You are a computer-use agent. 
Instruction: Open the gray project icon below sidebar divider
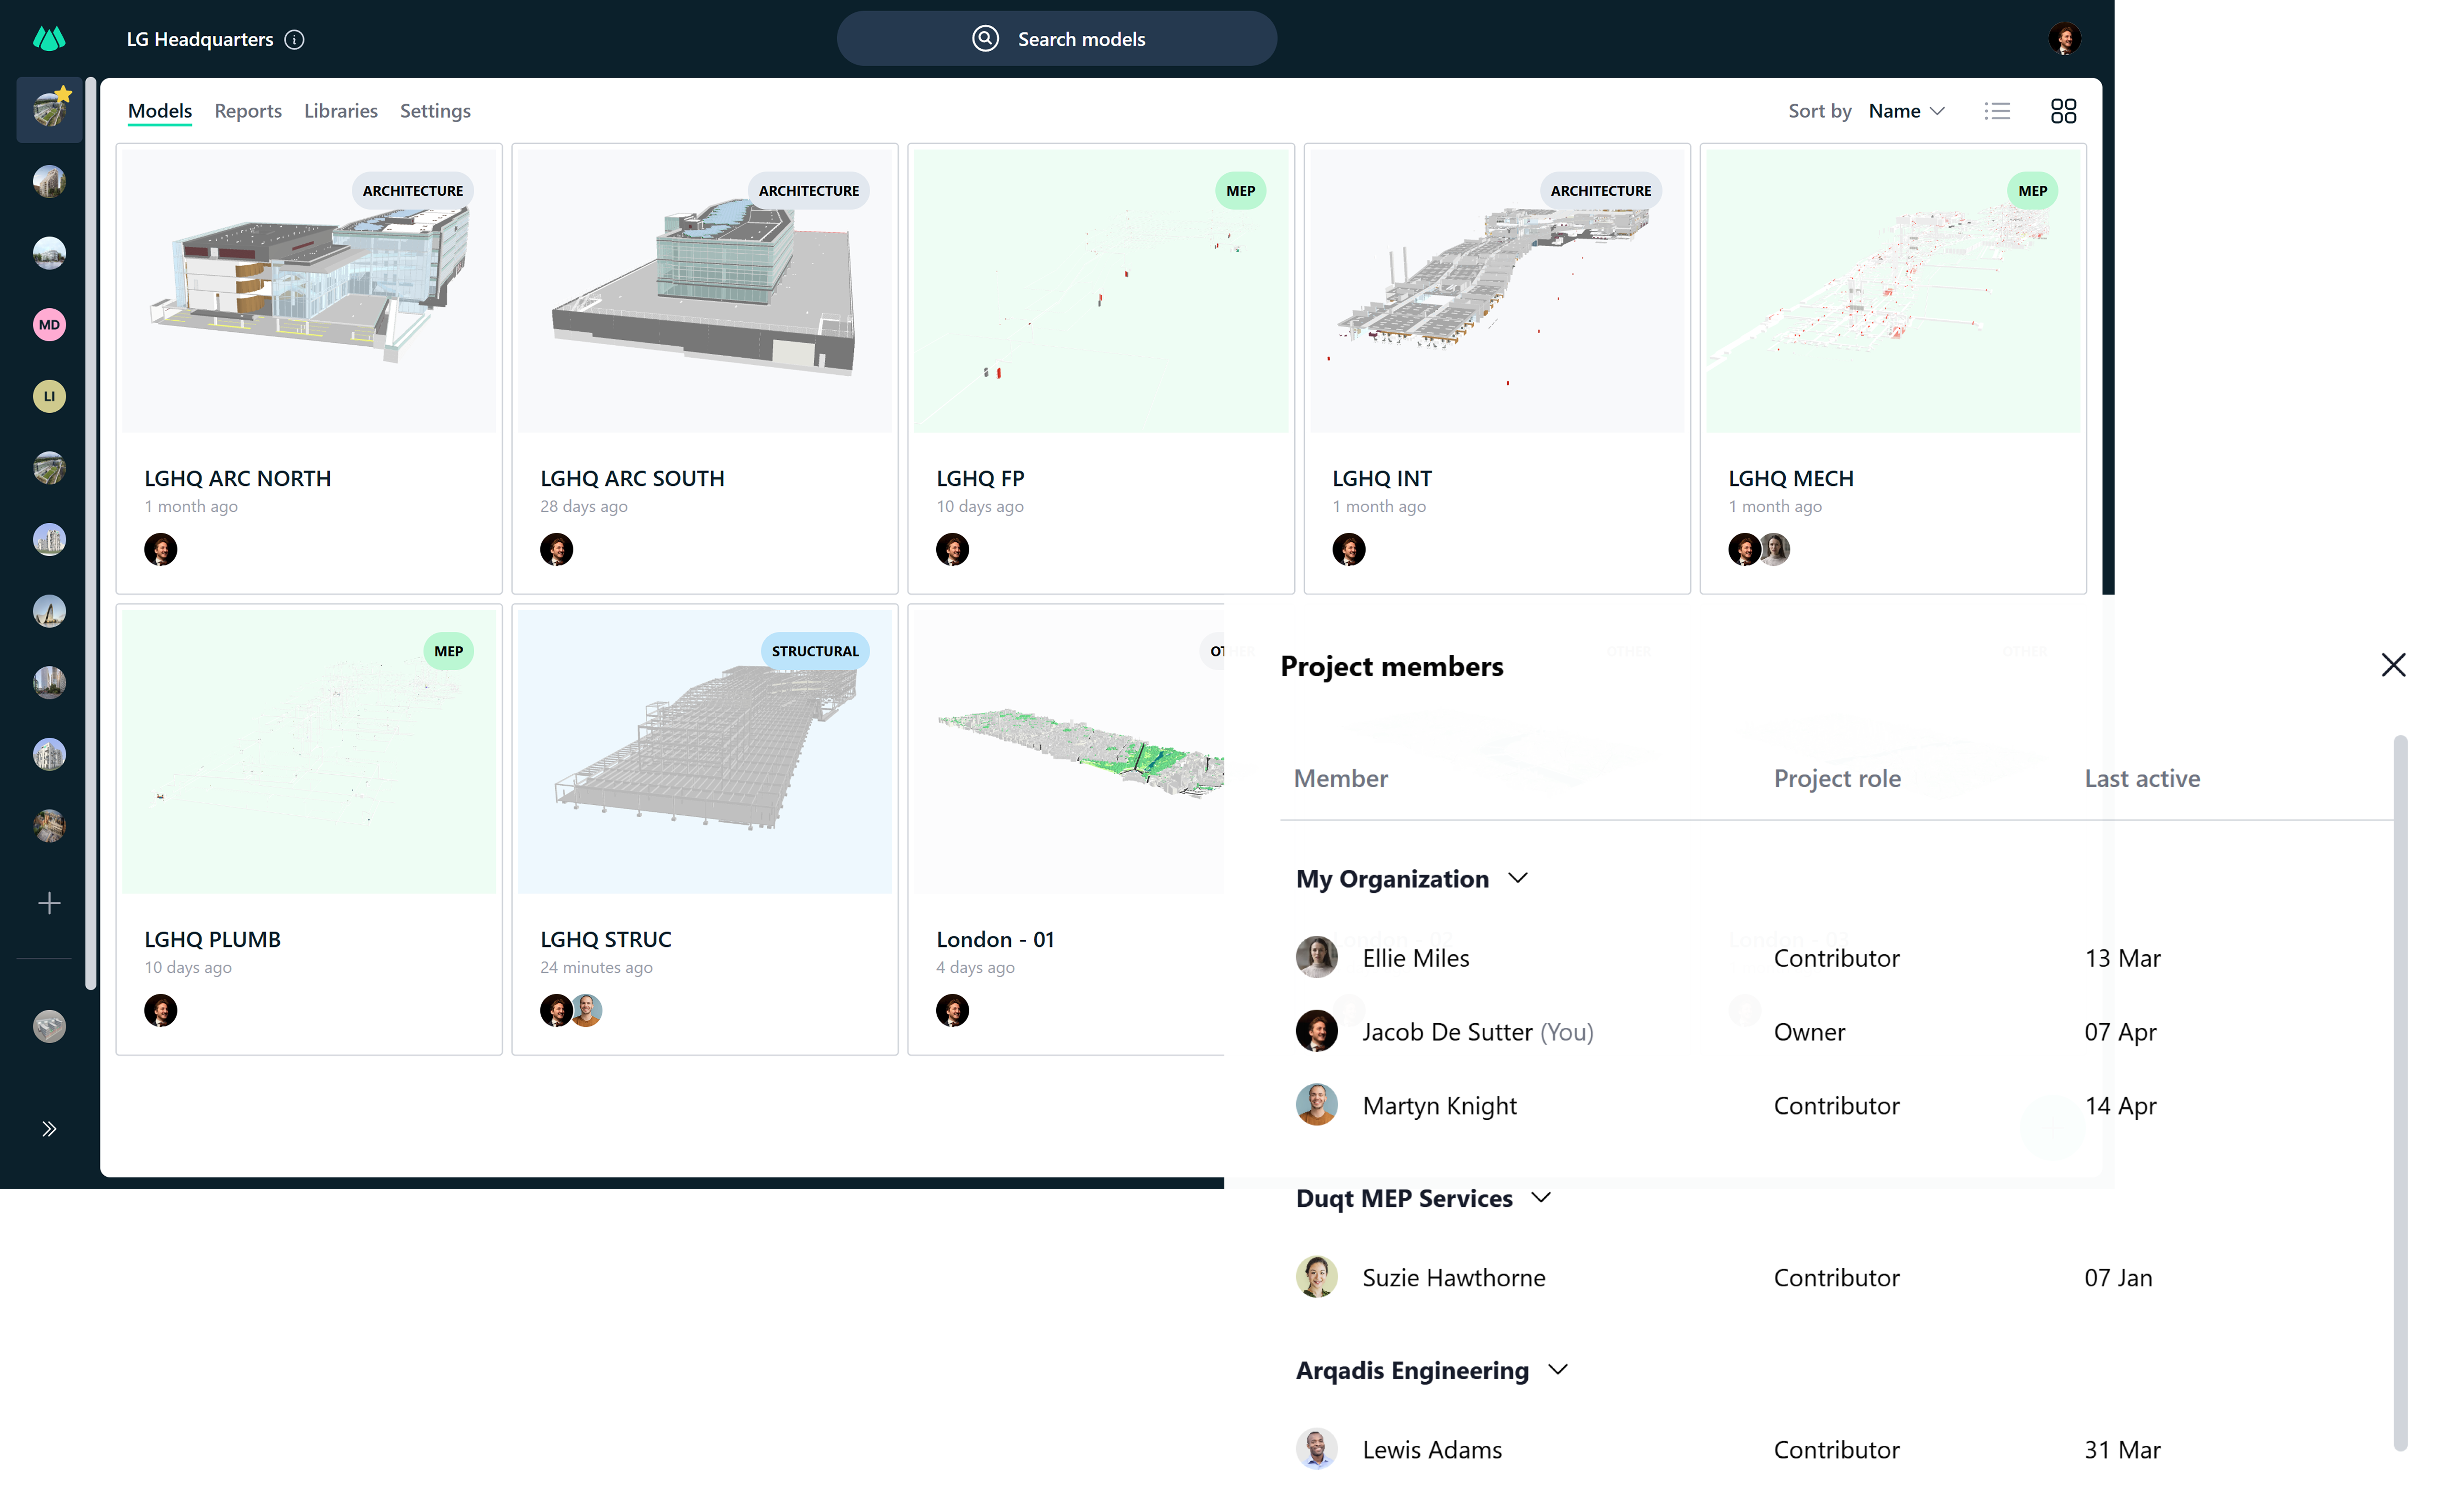[x=49, y=1027]
